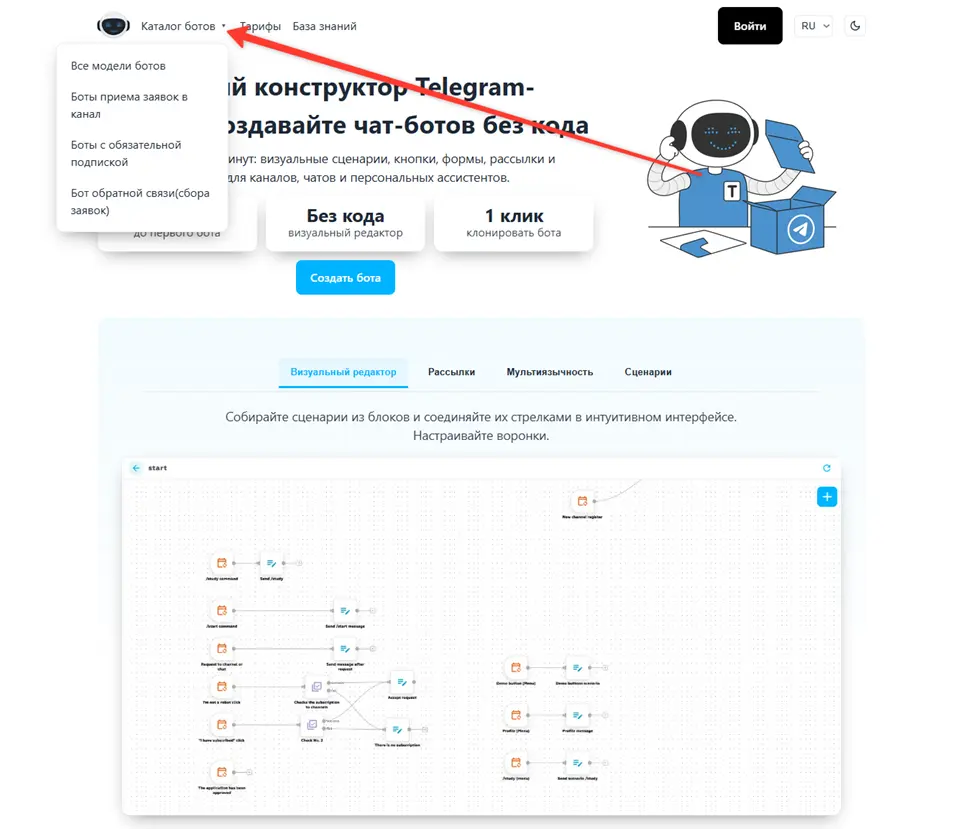The height and width of the screenshot is (831, 978).
Task: Select the /start command trigger node
Action: click(221, 610)
